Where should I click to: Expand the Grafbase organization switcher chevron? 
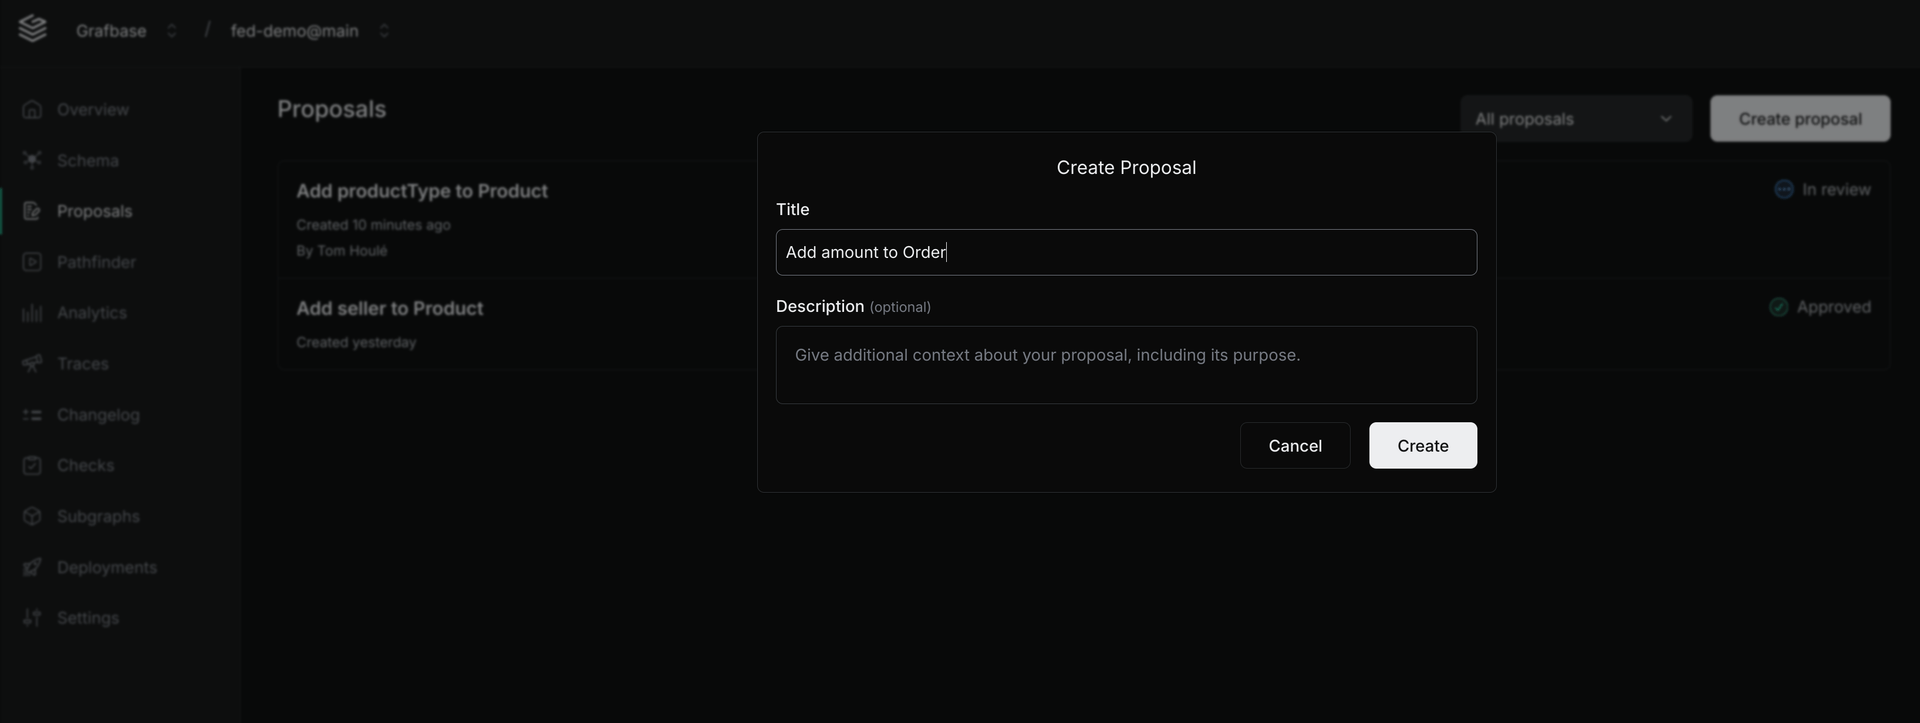pos(171,30)
